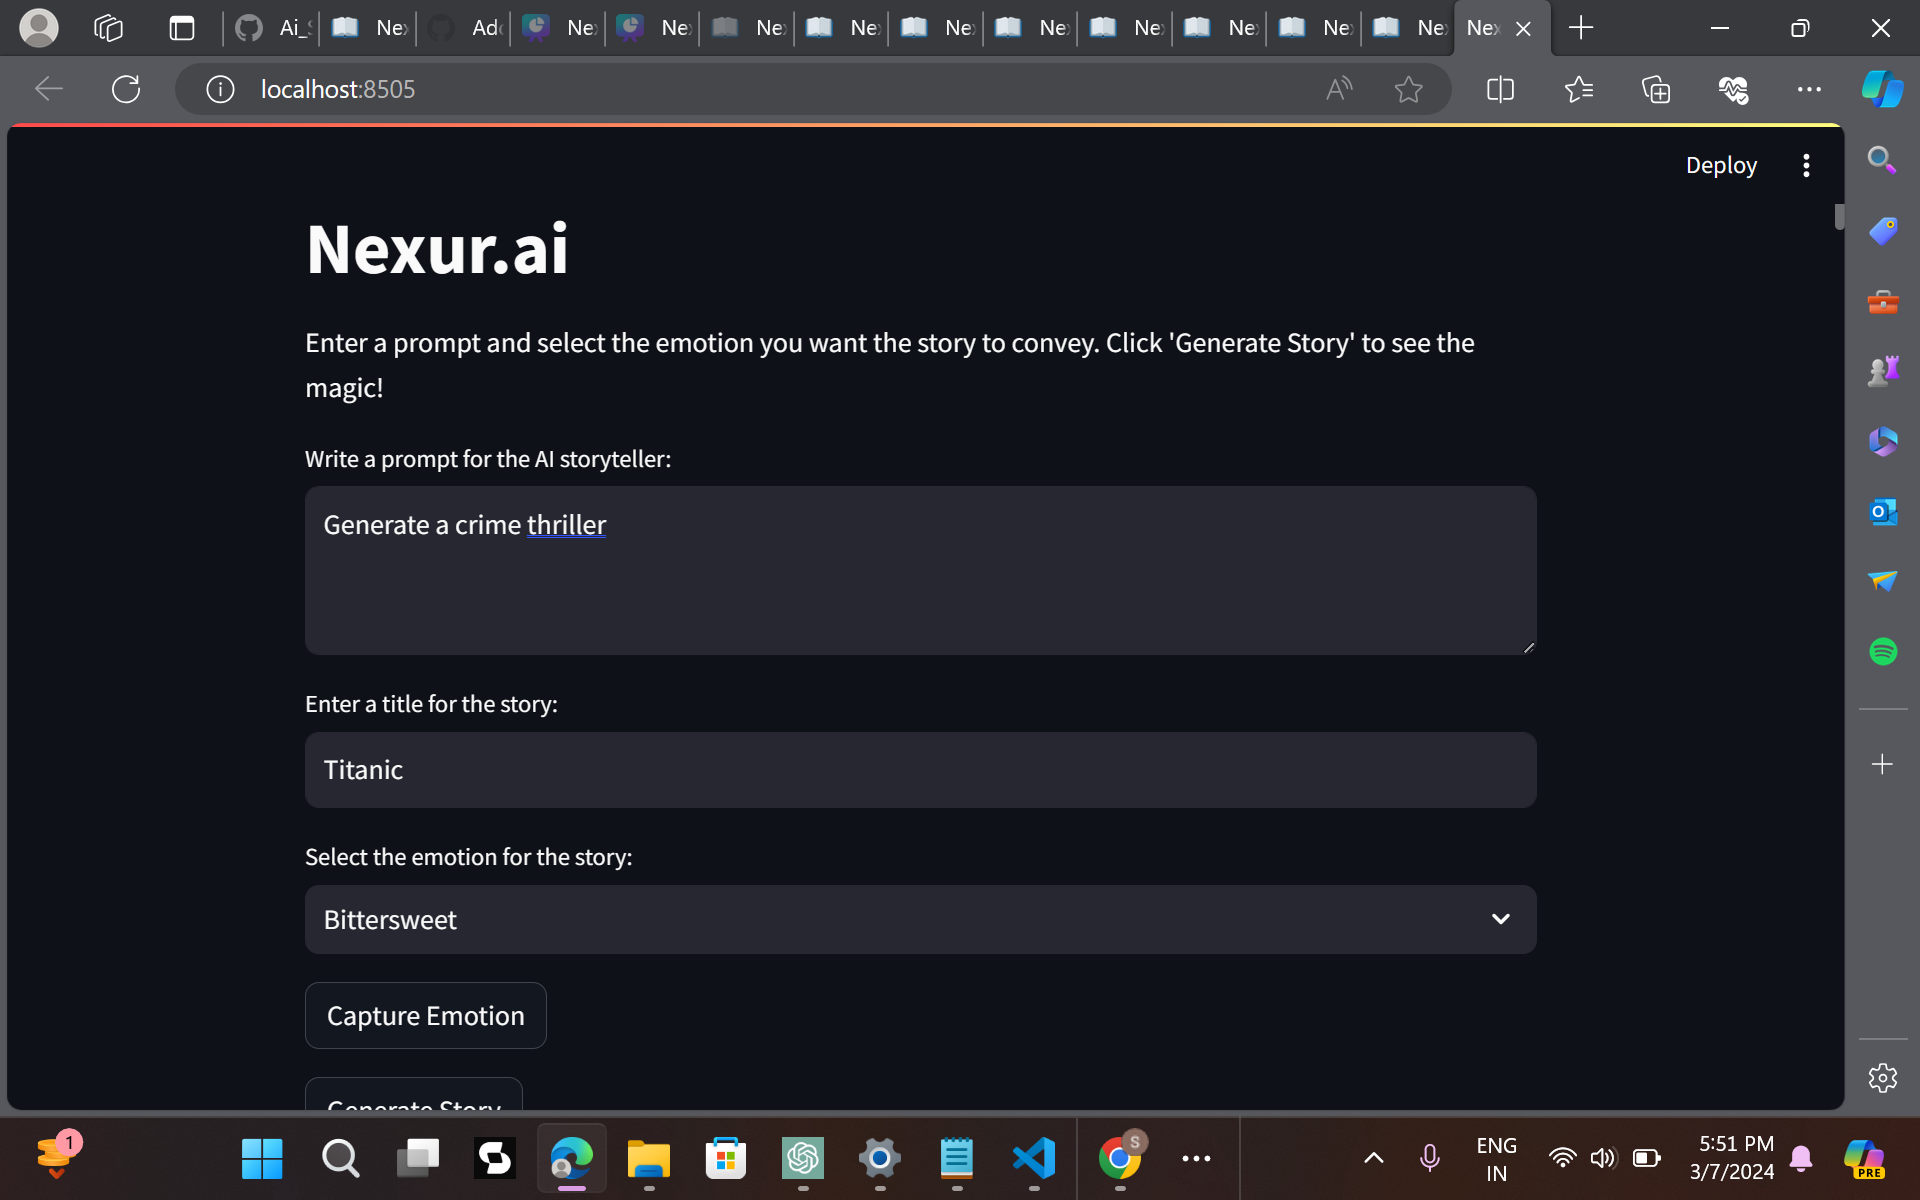
Task: Launch Games from the Edge sidebar
Action: (1882, 369)
